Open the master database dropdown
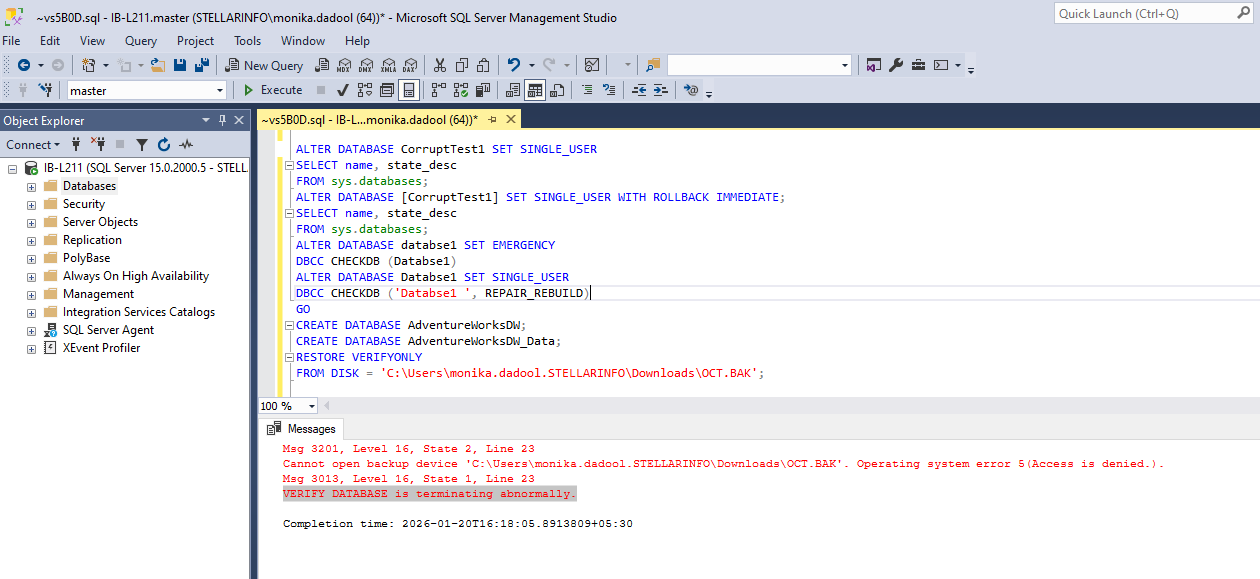1260x579 pixels. click(220, 90)
